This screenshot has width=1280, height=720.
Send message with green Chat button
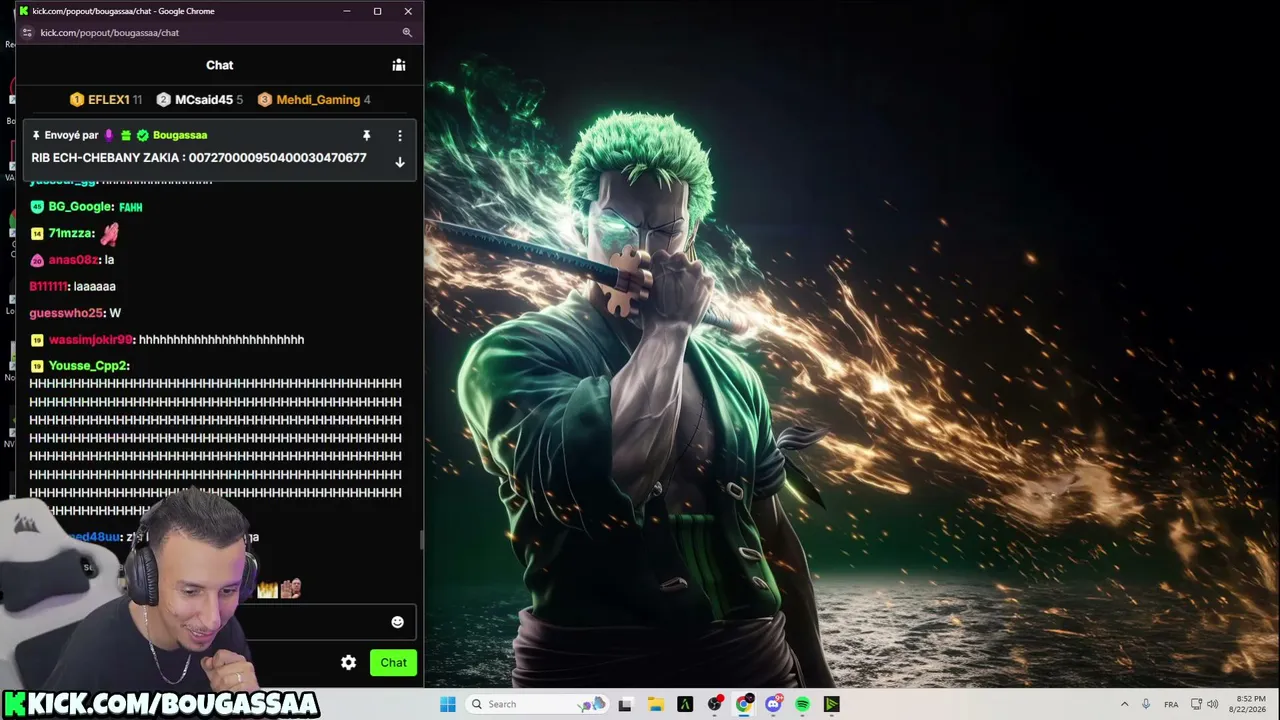pos(393,662)
